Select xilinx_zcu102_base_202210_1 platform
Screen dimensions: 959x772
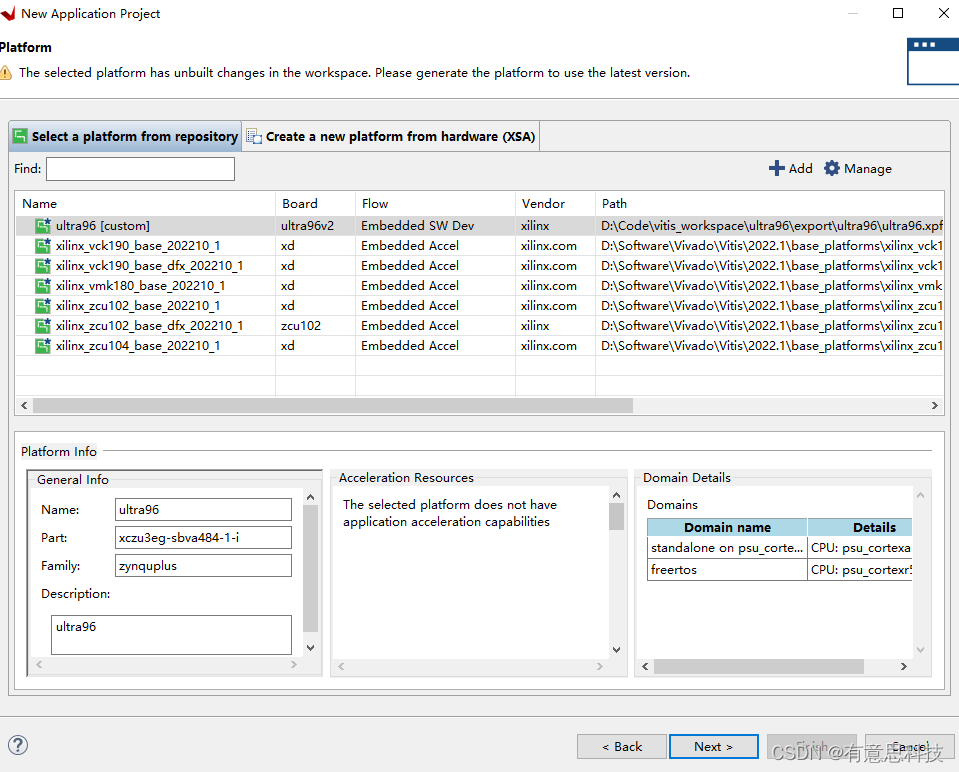click(x=480, y=306)
